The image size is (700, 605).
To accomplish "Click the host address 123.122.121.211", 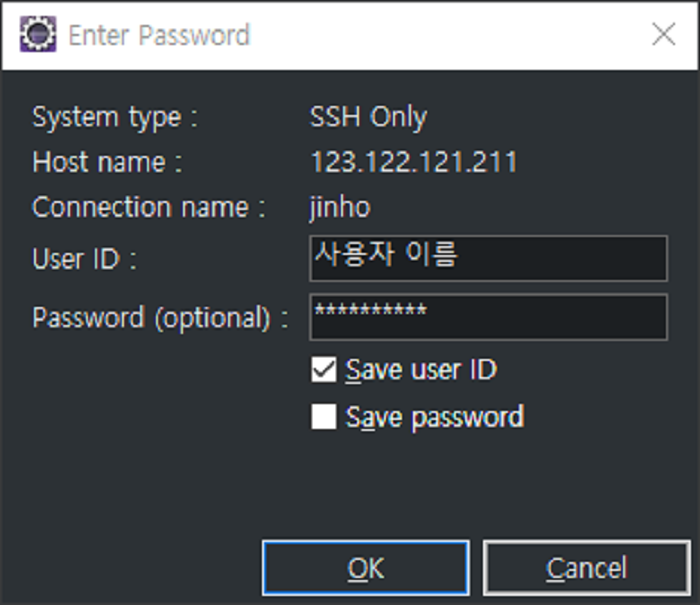I will (x=413, y=162).
